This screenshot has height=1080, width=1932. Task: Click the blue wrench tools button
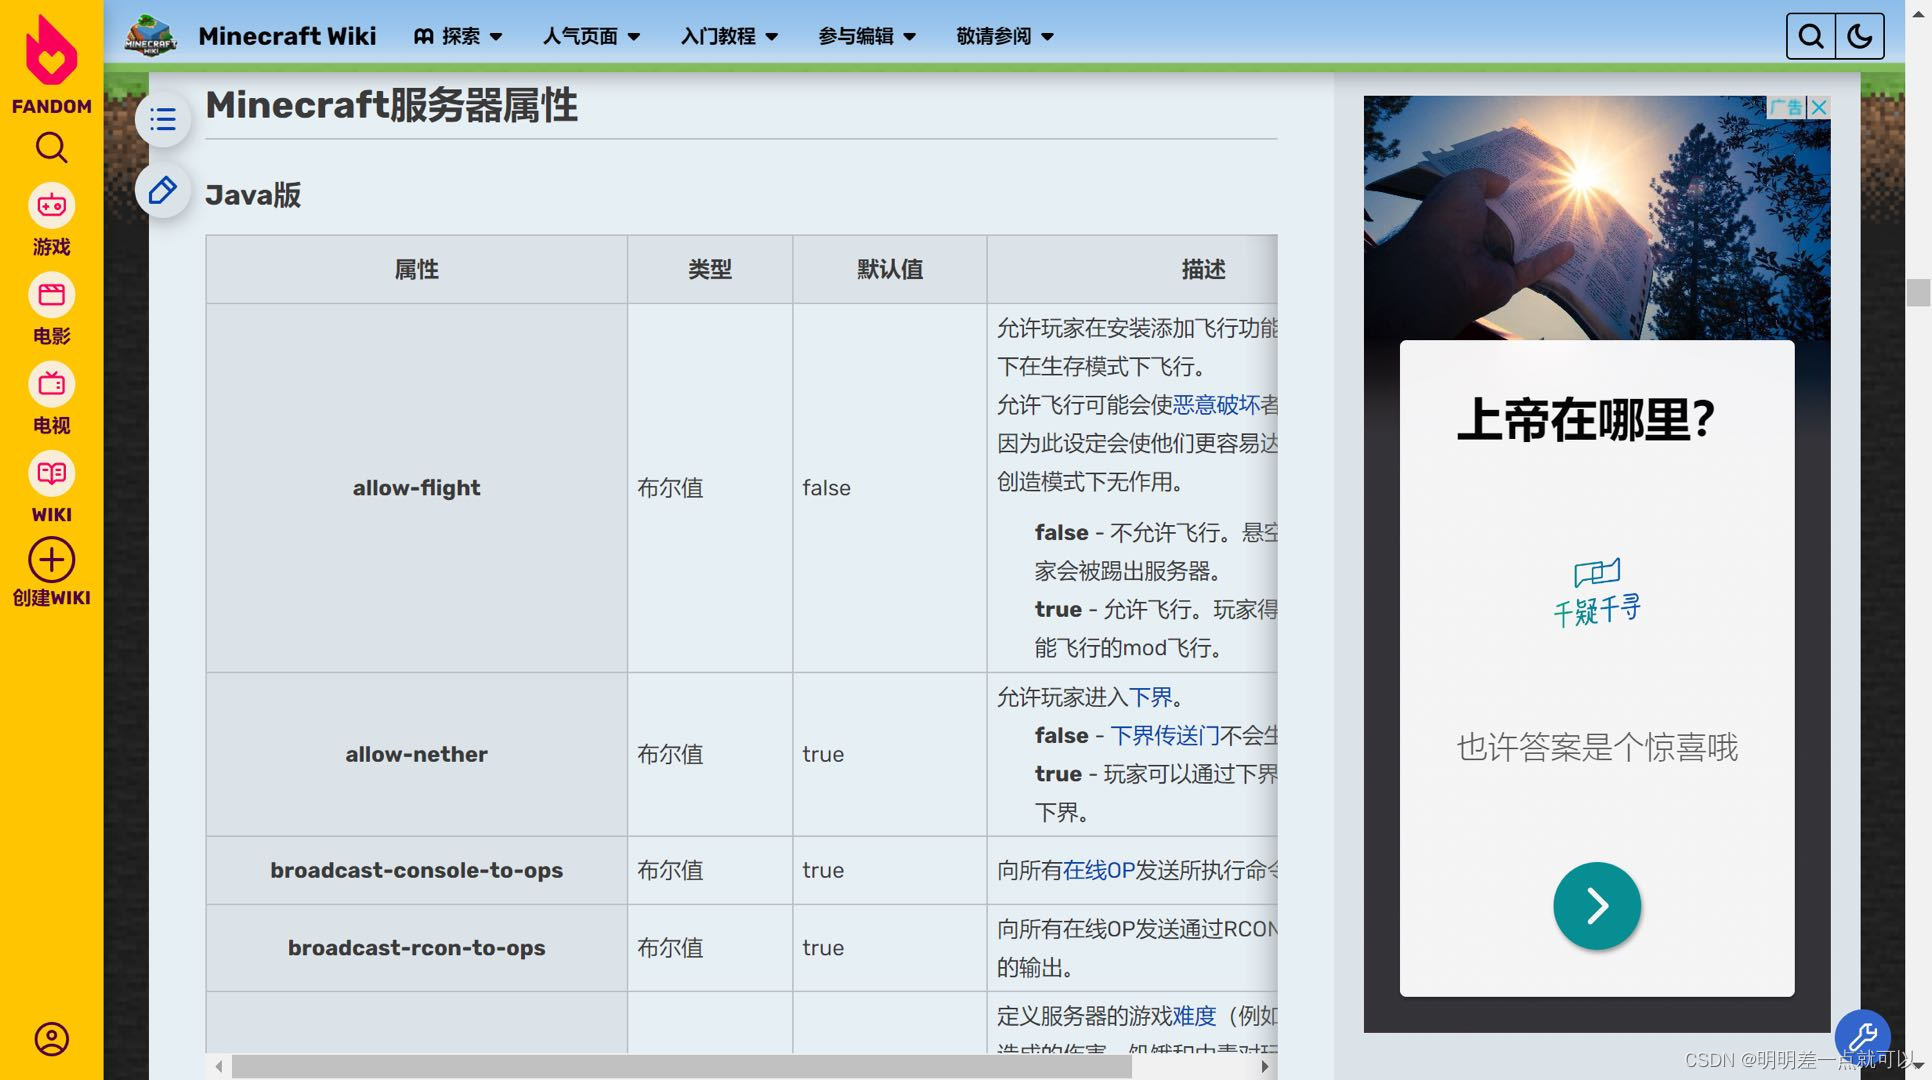1862,1036
